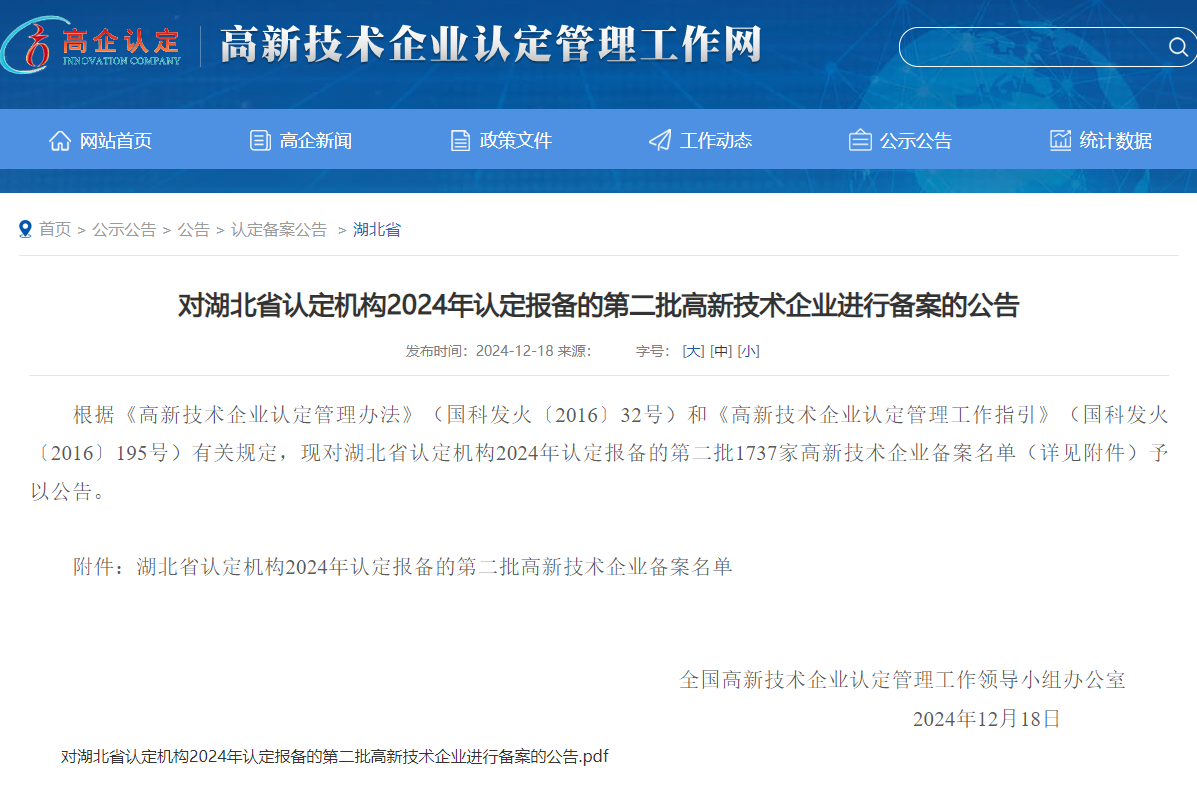This screenshot has width=1197, height=804.
Task: Open the 高企新闻 menu item
Action: [315, 140]
